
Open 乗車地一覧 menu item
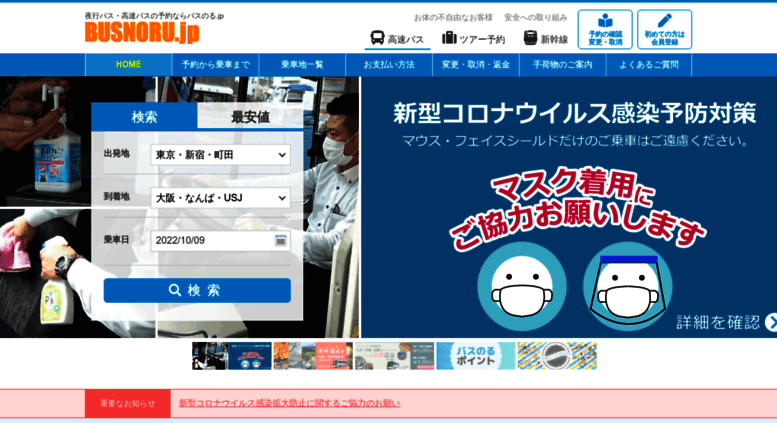tap(302, 64)
